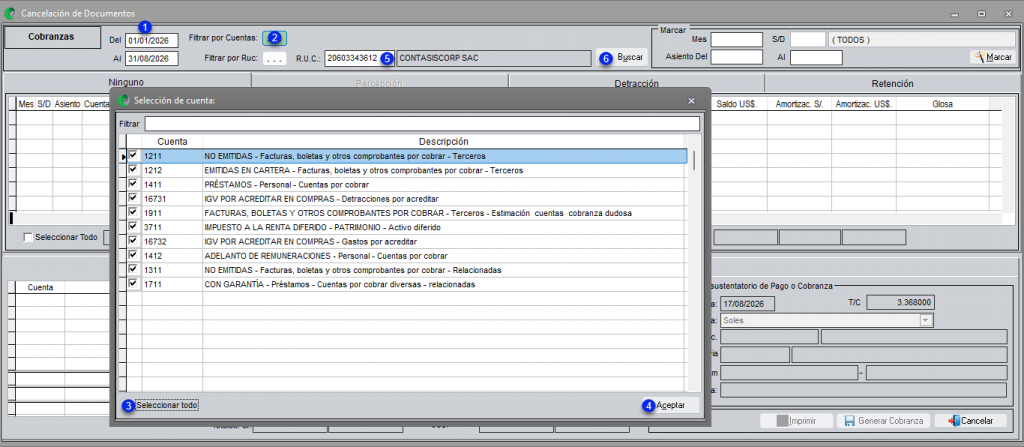Click the Cancelar button
Screen dimensions: 1024x447
(x=970, y=421)
